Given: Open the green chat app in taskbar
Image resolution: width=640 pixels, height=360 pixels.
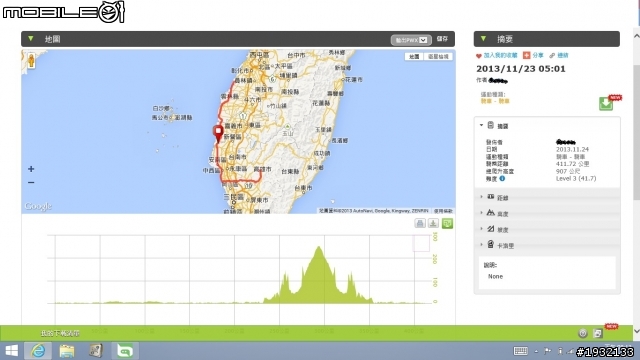Looking at the screenshot, I should pyautogui.click(x=124, y=351).
